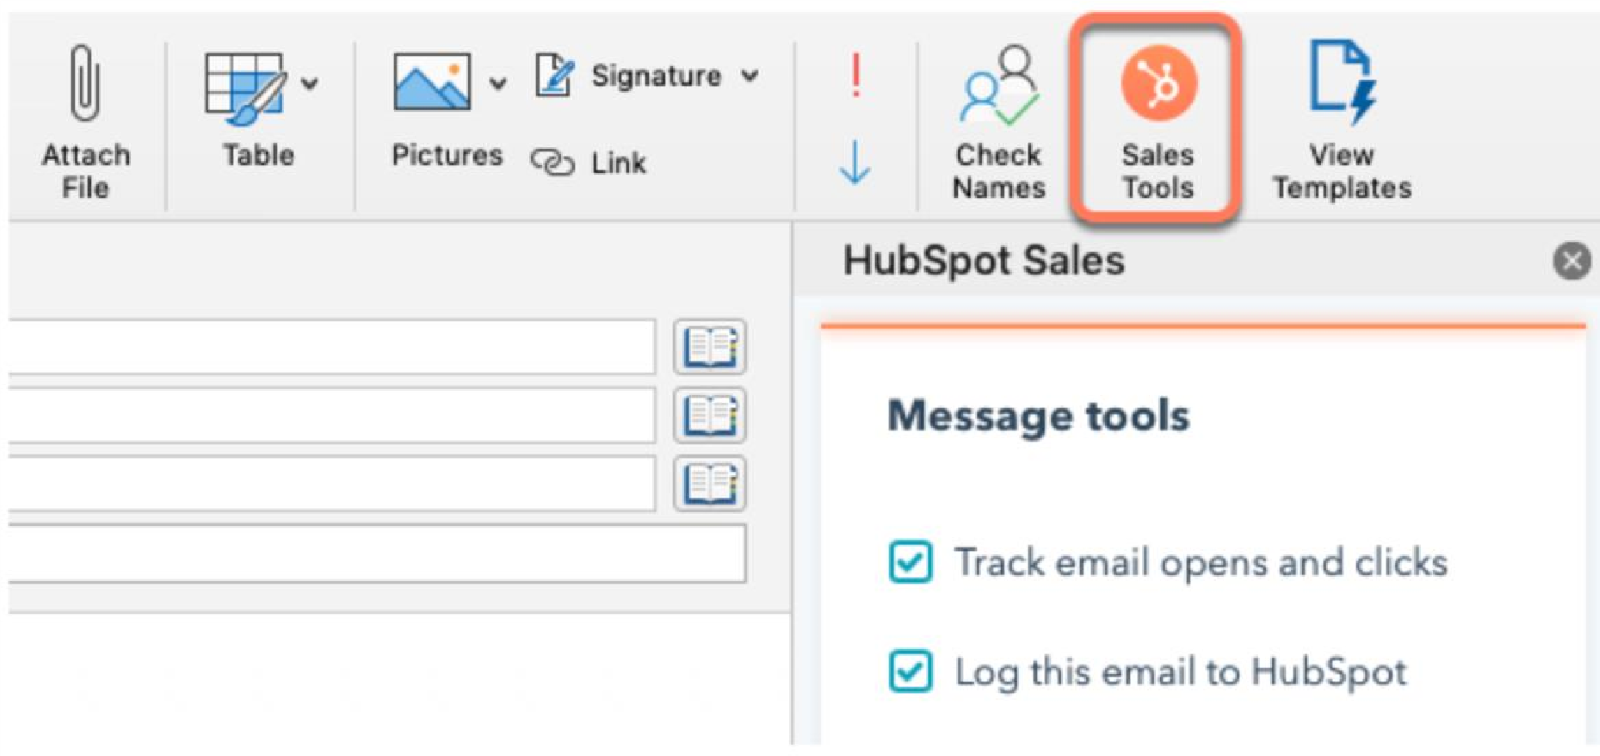Open HubSpot Sales Tools
1600x756 pixels.
point(1157,120)
